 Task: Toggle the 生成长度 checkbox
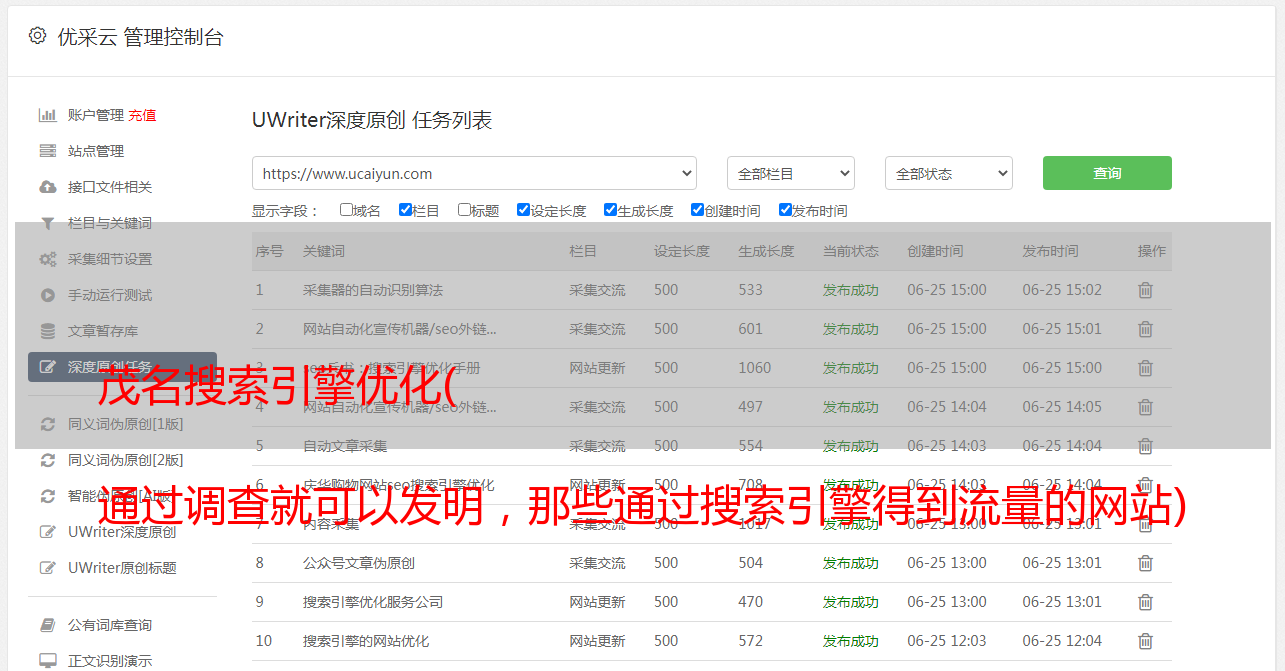[x=610, y=210]
